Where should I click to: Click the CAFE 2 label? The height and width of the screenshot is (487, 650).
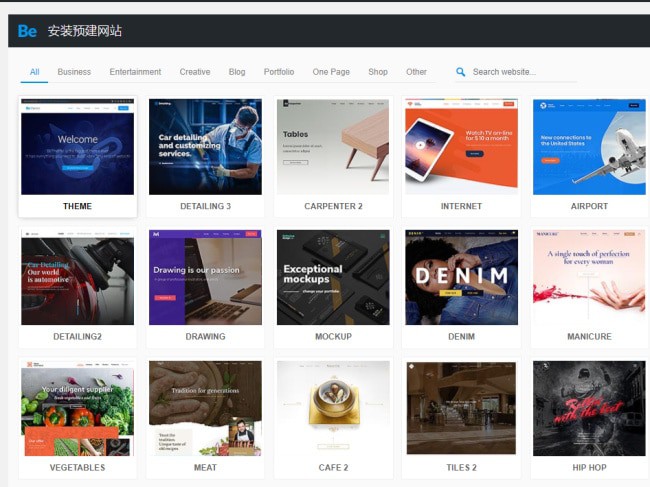pyautogui.click(x=333, y=468)
